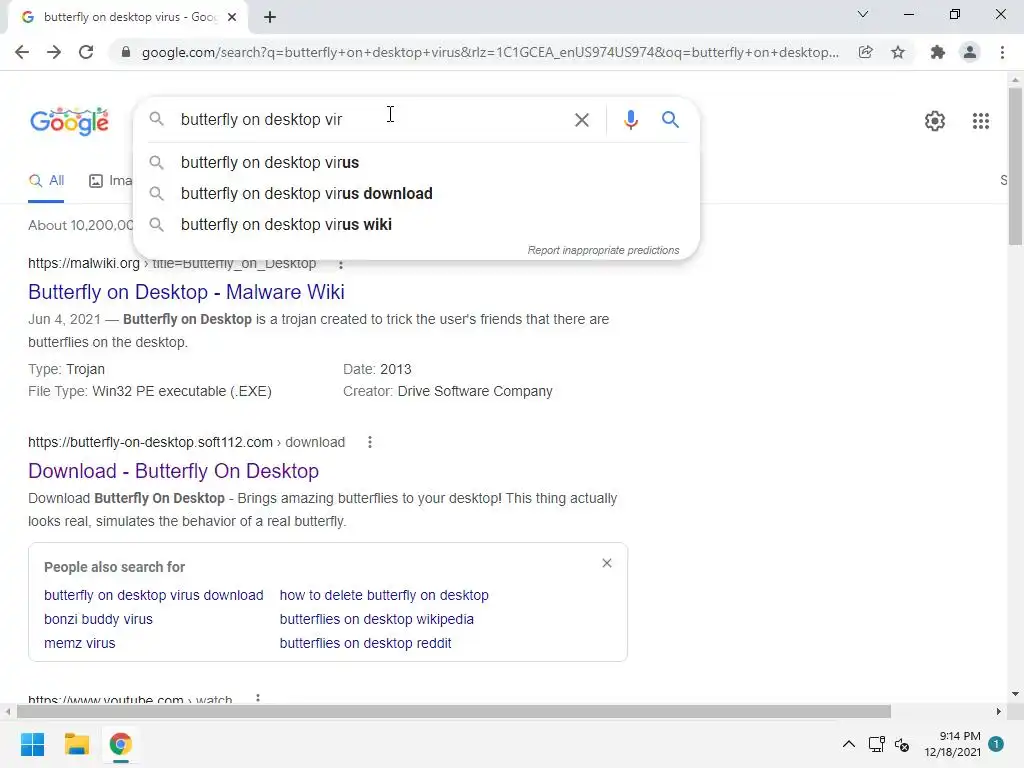
Task: Search 'memz virus' related link
Action: 80,643
